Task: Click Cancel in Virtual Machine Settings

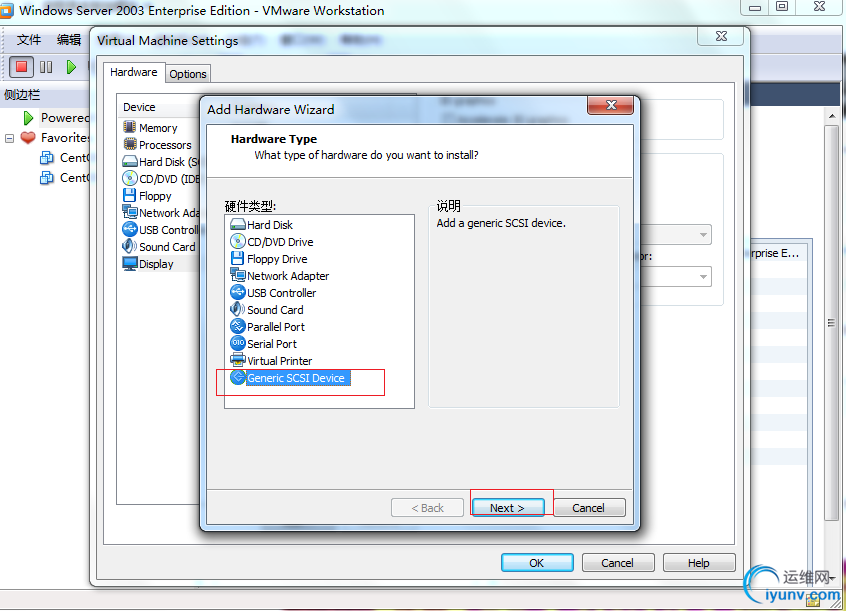Action: click(x=618, y=563)
